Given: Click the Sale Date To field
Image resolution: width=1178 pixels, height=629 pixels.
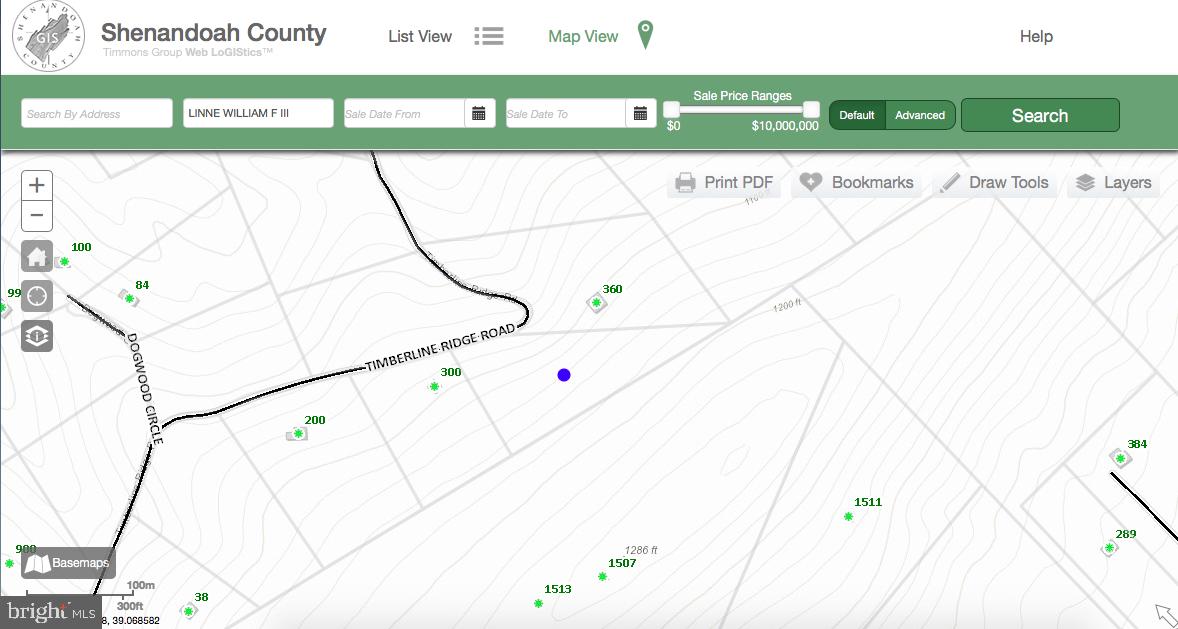Looking at the screenshot, I should point(566,113).
